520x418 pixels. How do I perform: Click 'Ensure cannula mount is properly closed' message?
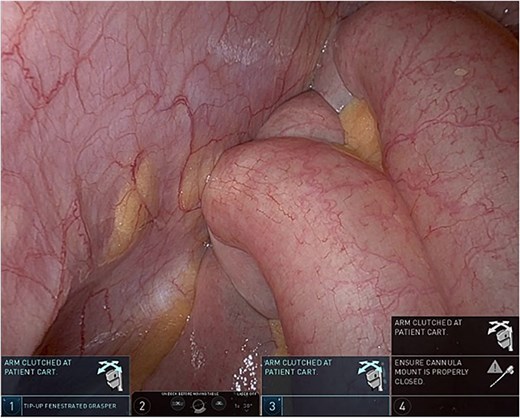tap(431, 372)
